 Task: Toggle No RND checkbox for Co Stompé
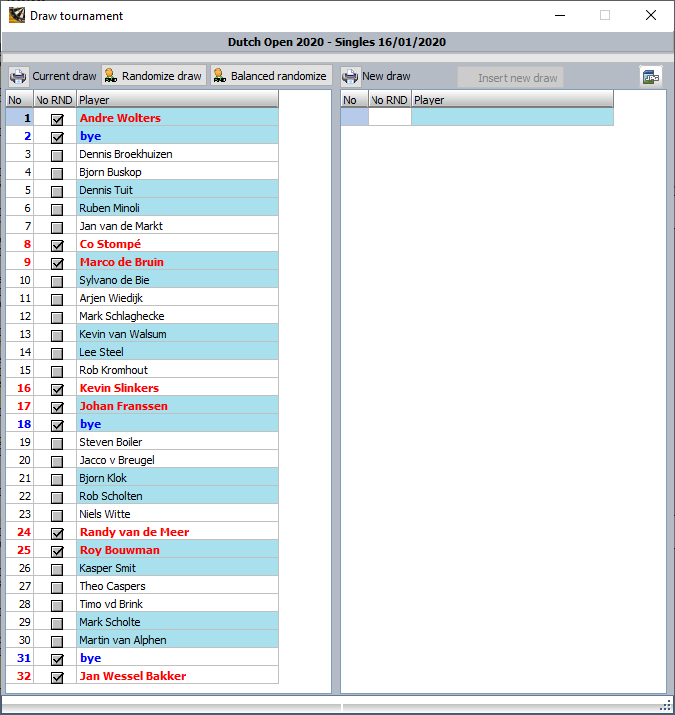(x=57, y=245)
